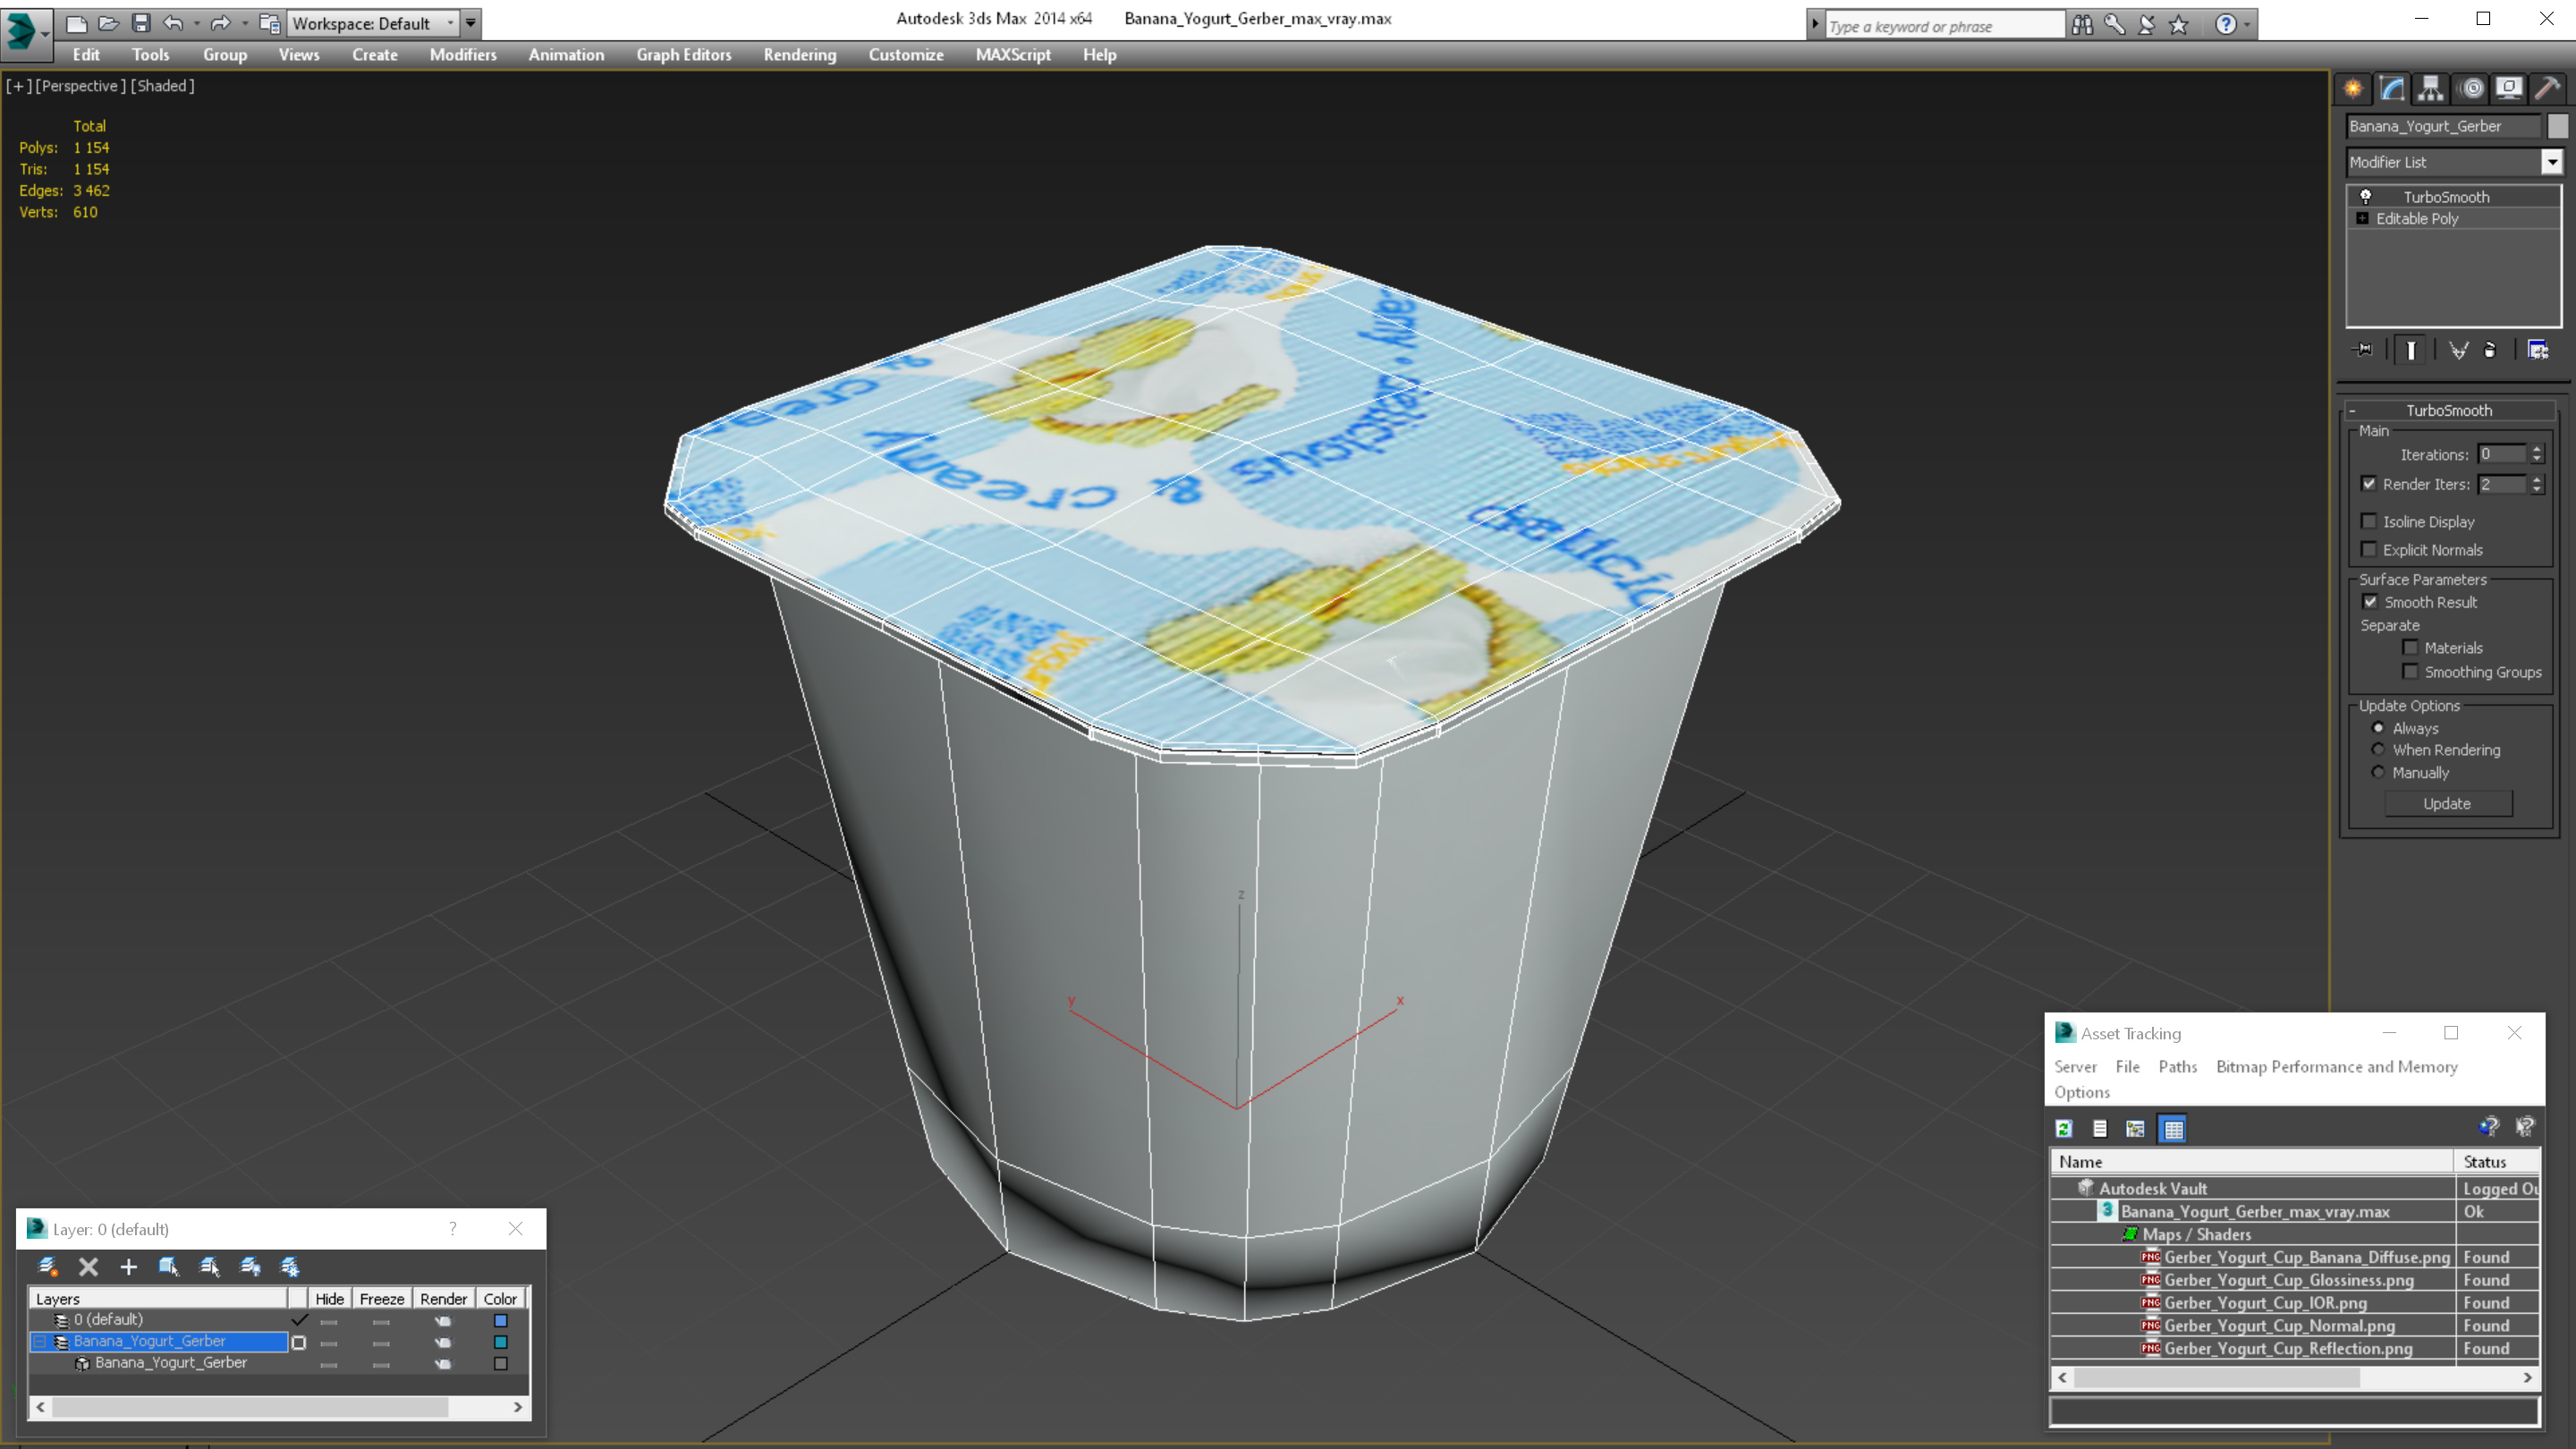
Task: Toggle Smooth Result checkbox
Action: tap(2371, 602)
